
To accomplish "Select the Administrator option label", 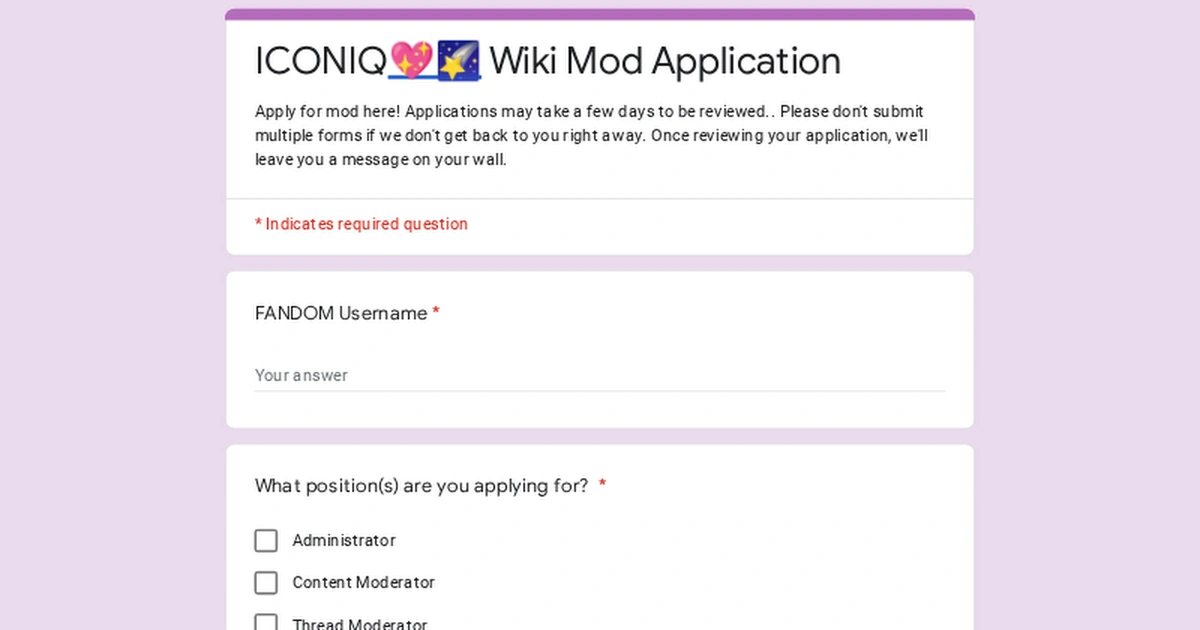I will [344, 540].
